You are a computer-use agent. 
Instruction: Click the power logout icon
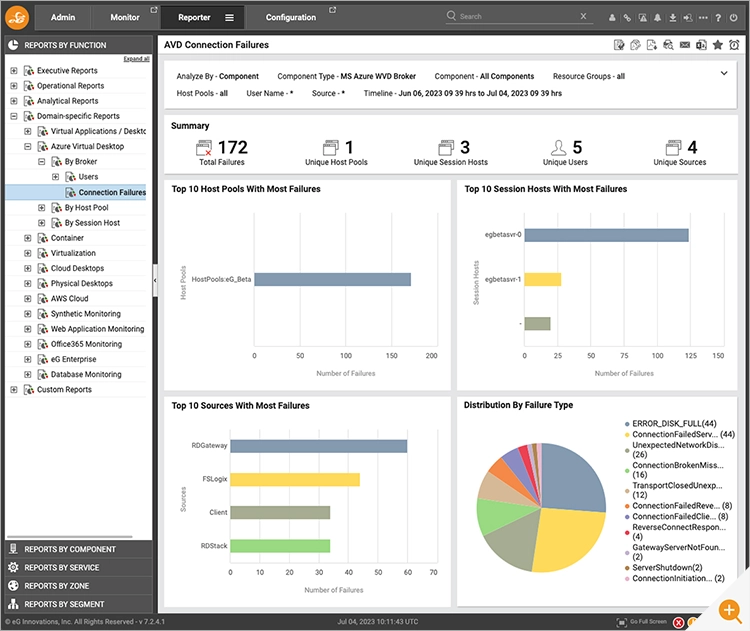tap(734, 18)
